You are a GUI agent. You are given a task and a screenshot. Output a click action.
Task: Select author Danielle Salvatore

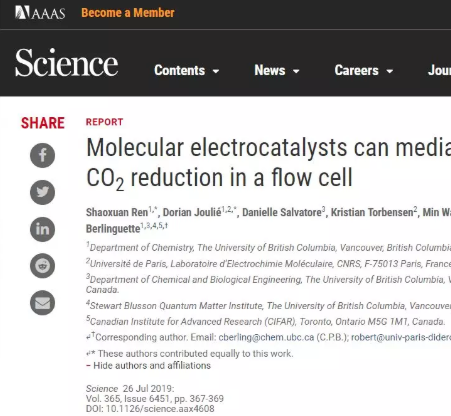(x=282, y=212)
